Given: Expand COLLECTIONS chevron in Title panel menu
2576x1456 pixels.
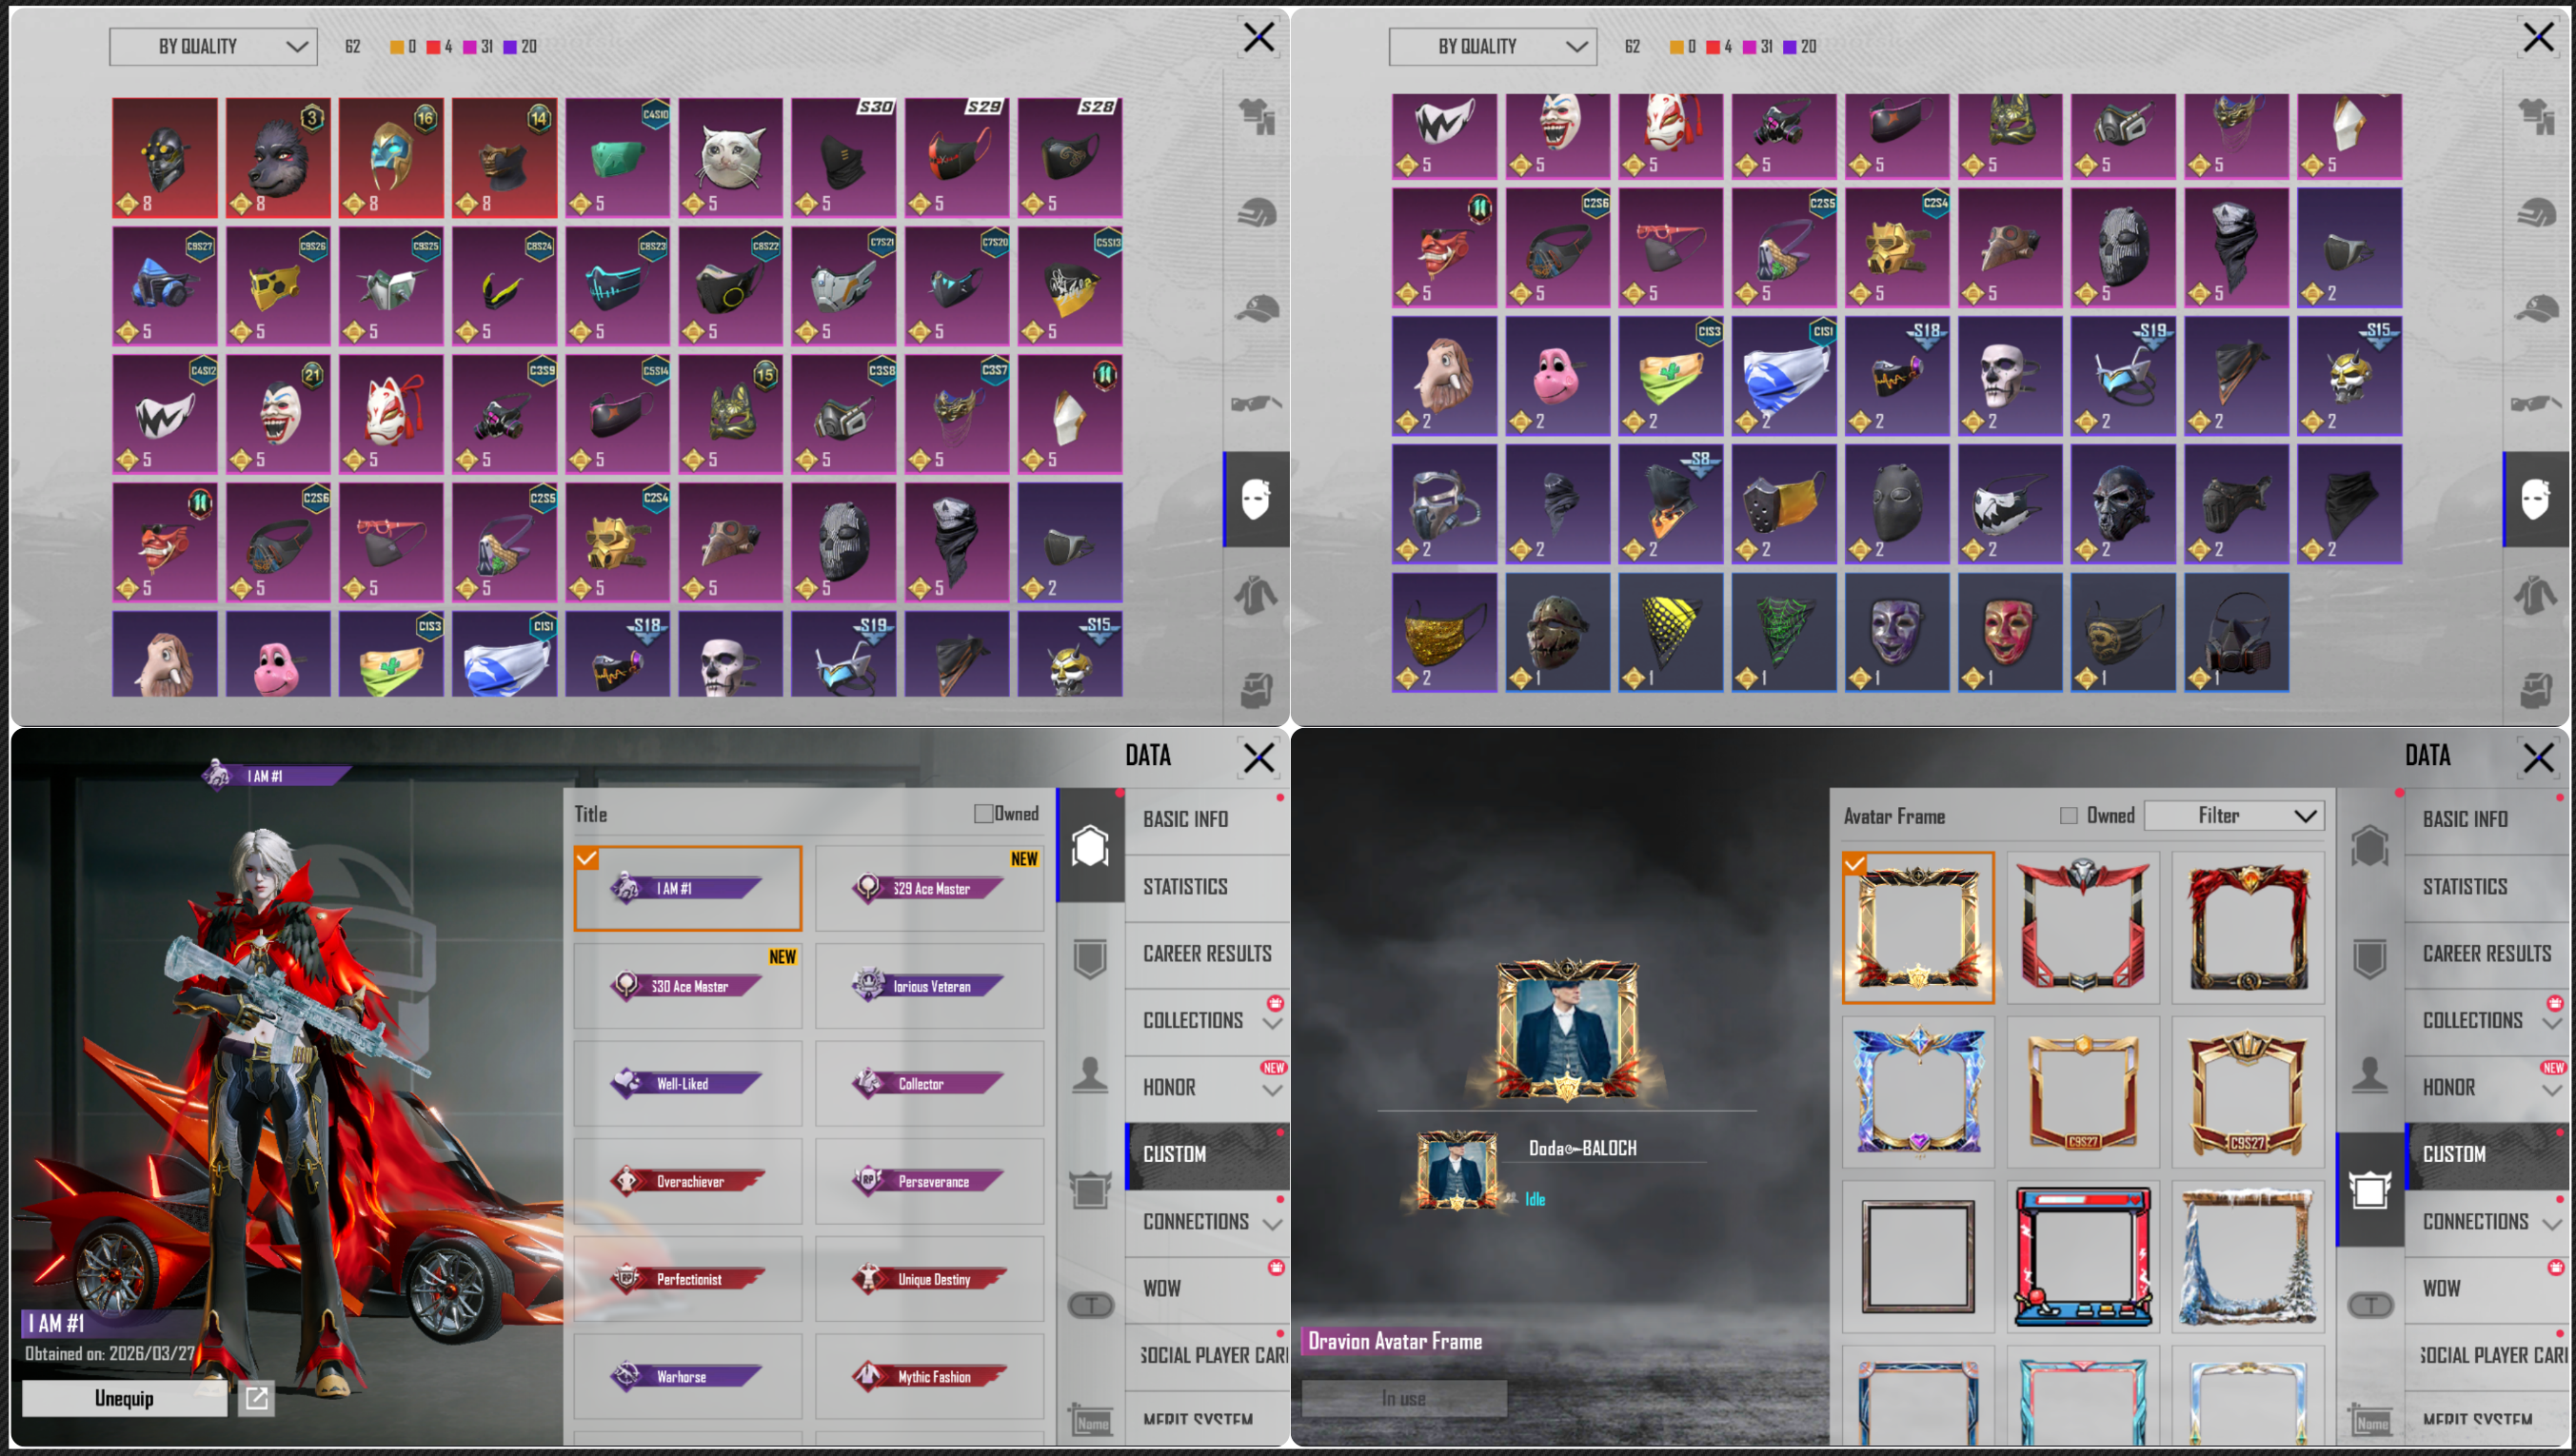Looking at the screenshot, I should click(1272, 1024).
